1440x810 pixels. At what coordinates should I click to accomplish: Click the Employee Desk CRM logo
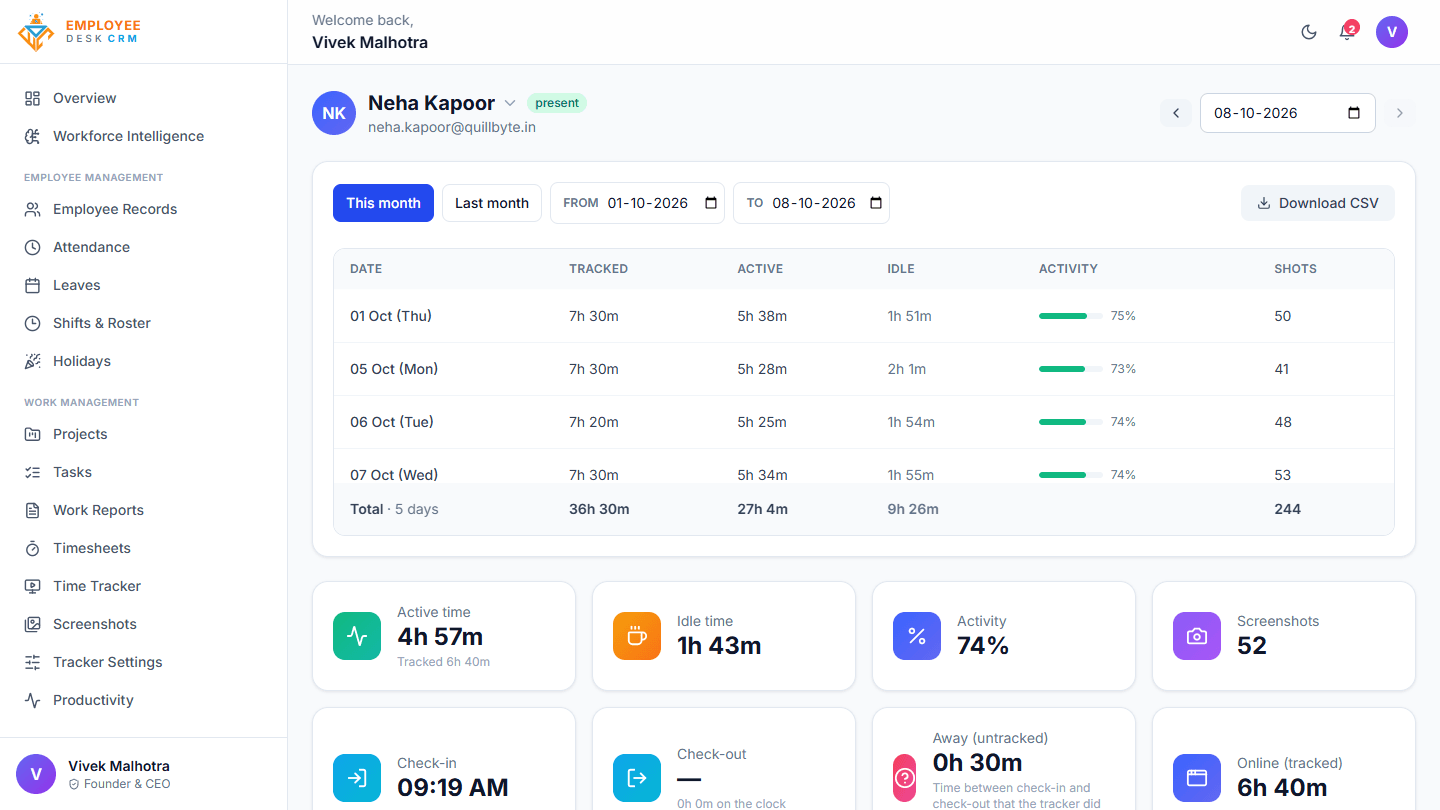coord(80,32)
